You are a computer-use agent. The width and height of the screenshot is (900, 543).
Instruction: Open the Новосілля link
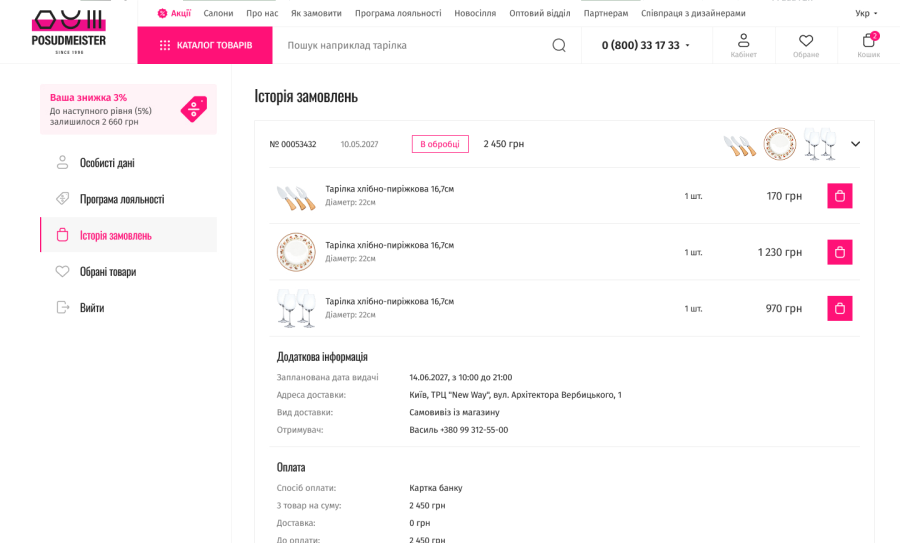coord(475,13)
